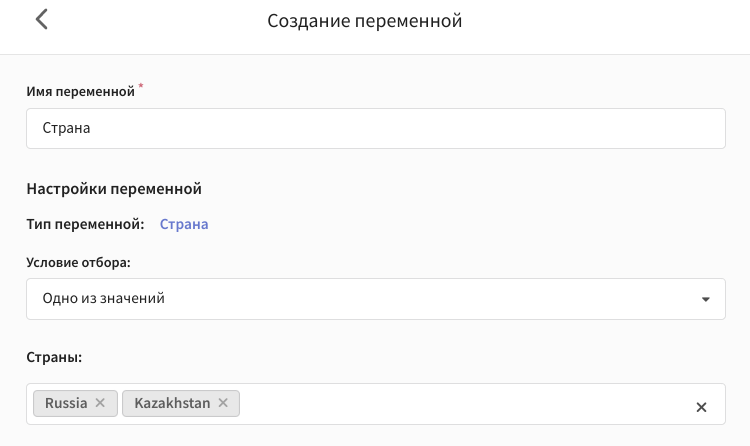Open the Одно из значений select box
The height and width of the screenshot is (446, 750).
(376, 299)
